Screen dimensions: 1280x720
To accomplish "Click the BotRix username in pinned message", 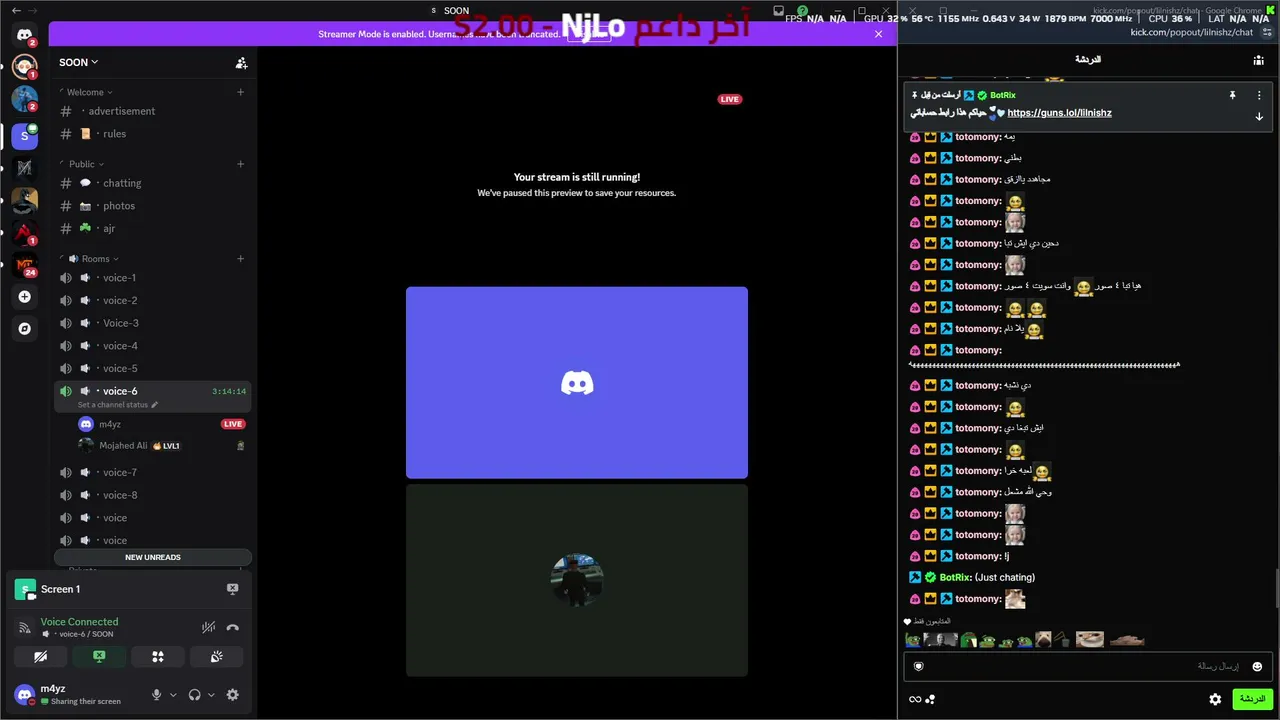I will point(1002,95).
